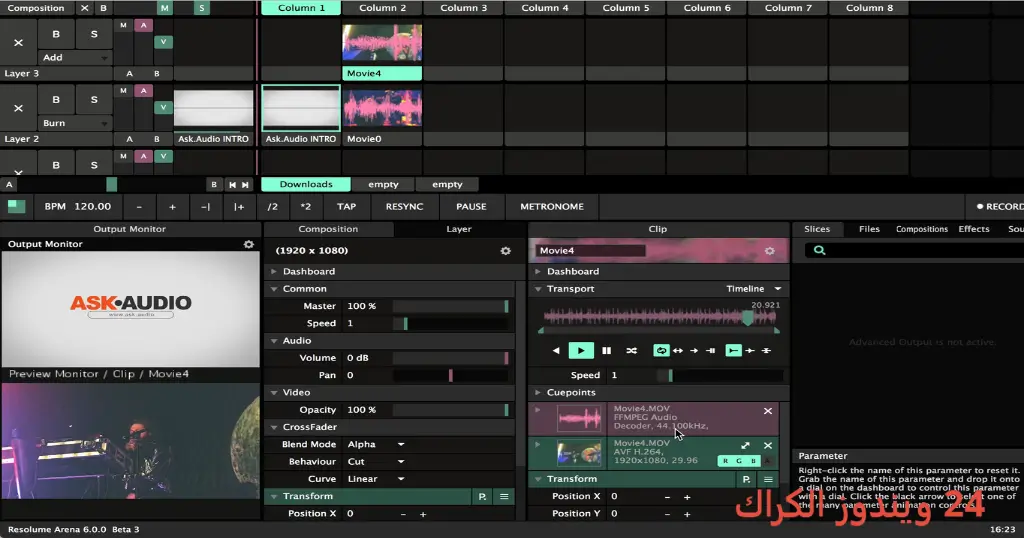Image resolution: width=1024 pixels, height=538 pixels.
Task: Switch to Layer tab
Action: 458,229
